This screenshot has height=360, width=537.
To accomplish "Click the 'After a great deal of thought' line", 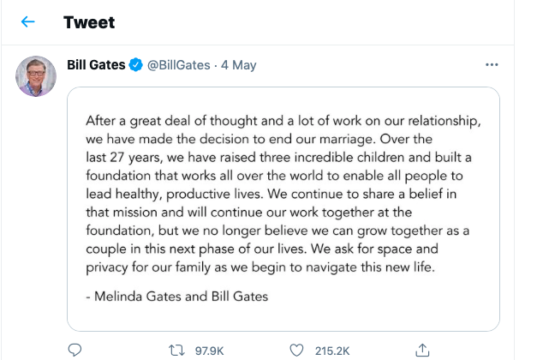I will click(283, 121).
